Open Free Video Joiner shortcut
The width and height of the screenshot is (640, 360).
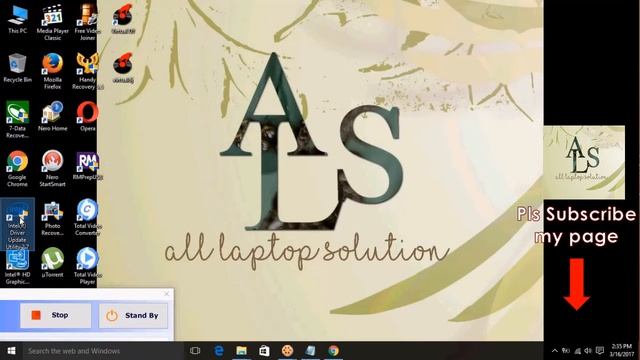[x=87, y=22]
